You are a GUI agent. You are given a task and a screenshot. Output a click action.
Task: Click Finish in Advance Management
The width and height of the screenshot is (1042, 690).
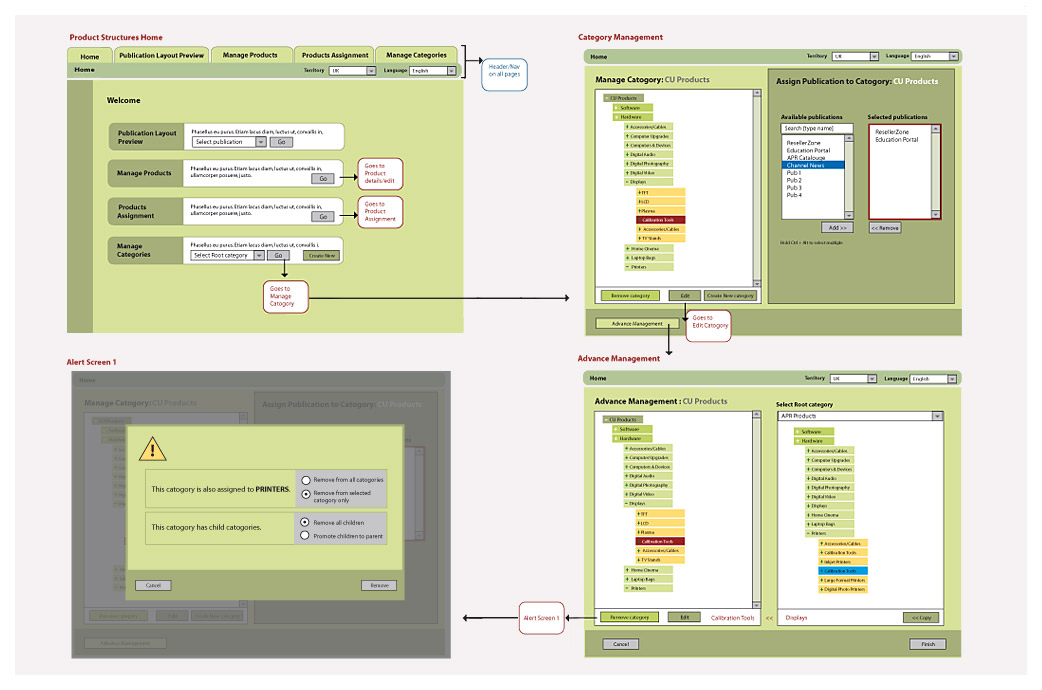click(928, 644)
